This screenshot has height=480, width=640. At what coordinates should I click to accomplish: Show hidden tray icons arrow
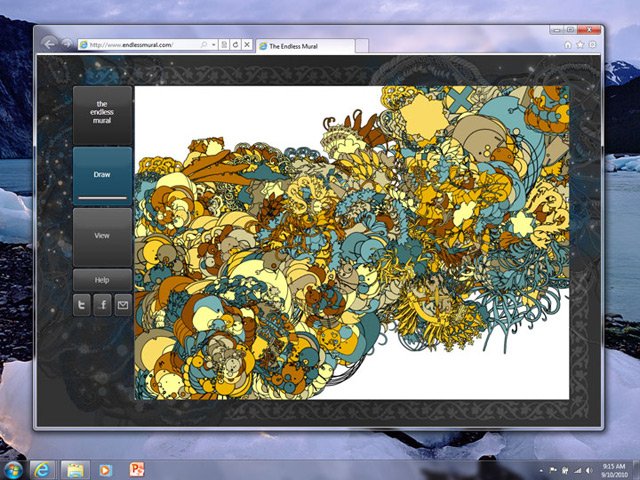541,471
